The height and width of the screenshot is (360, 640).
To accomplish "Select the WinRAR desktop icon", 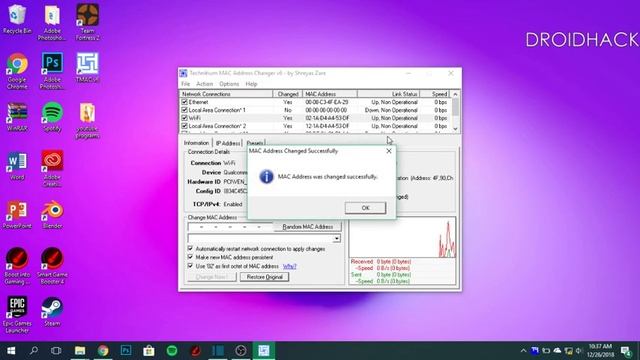I will [17, 116].
